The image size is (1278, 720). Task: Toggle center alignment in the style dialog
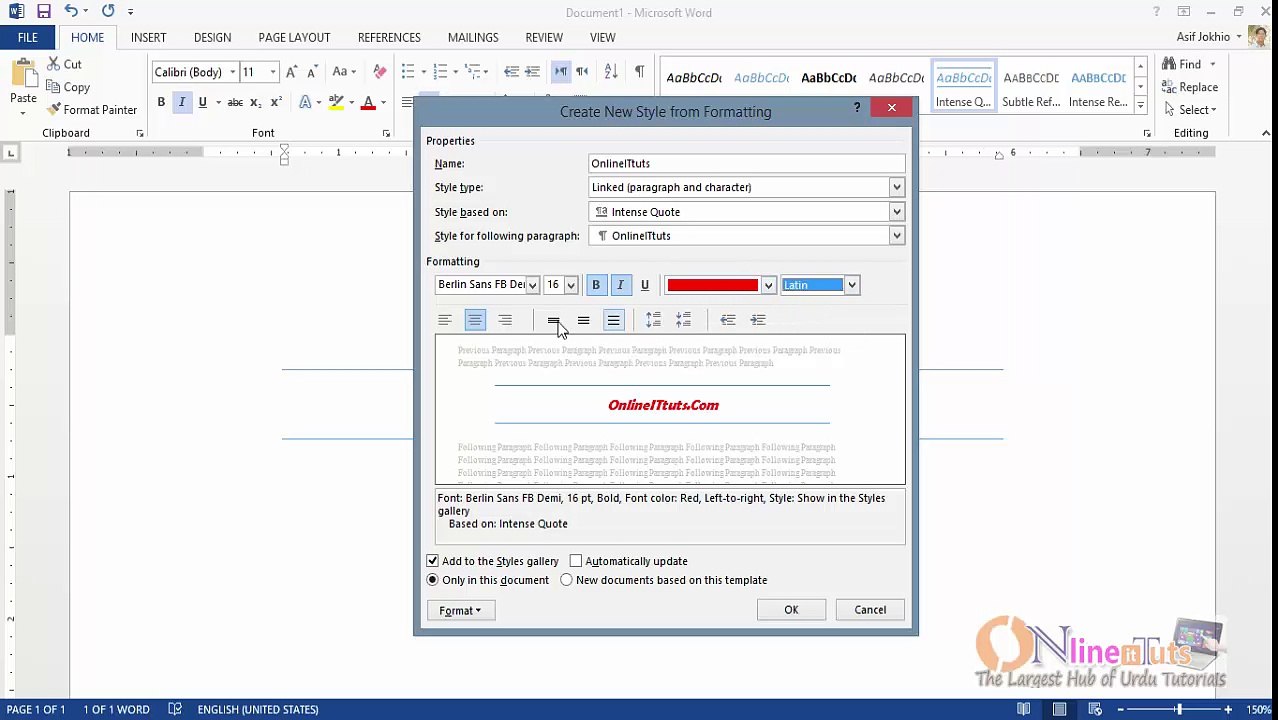[475, 320]
